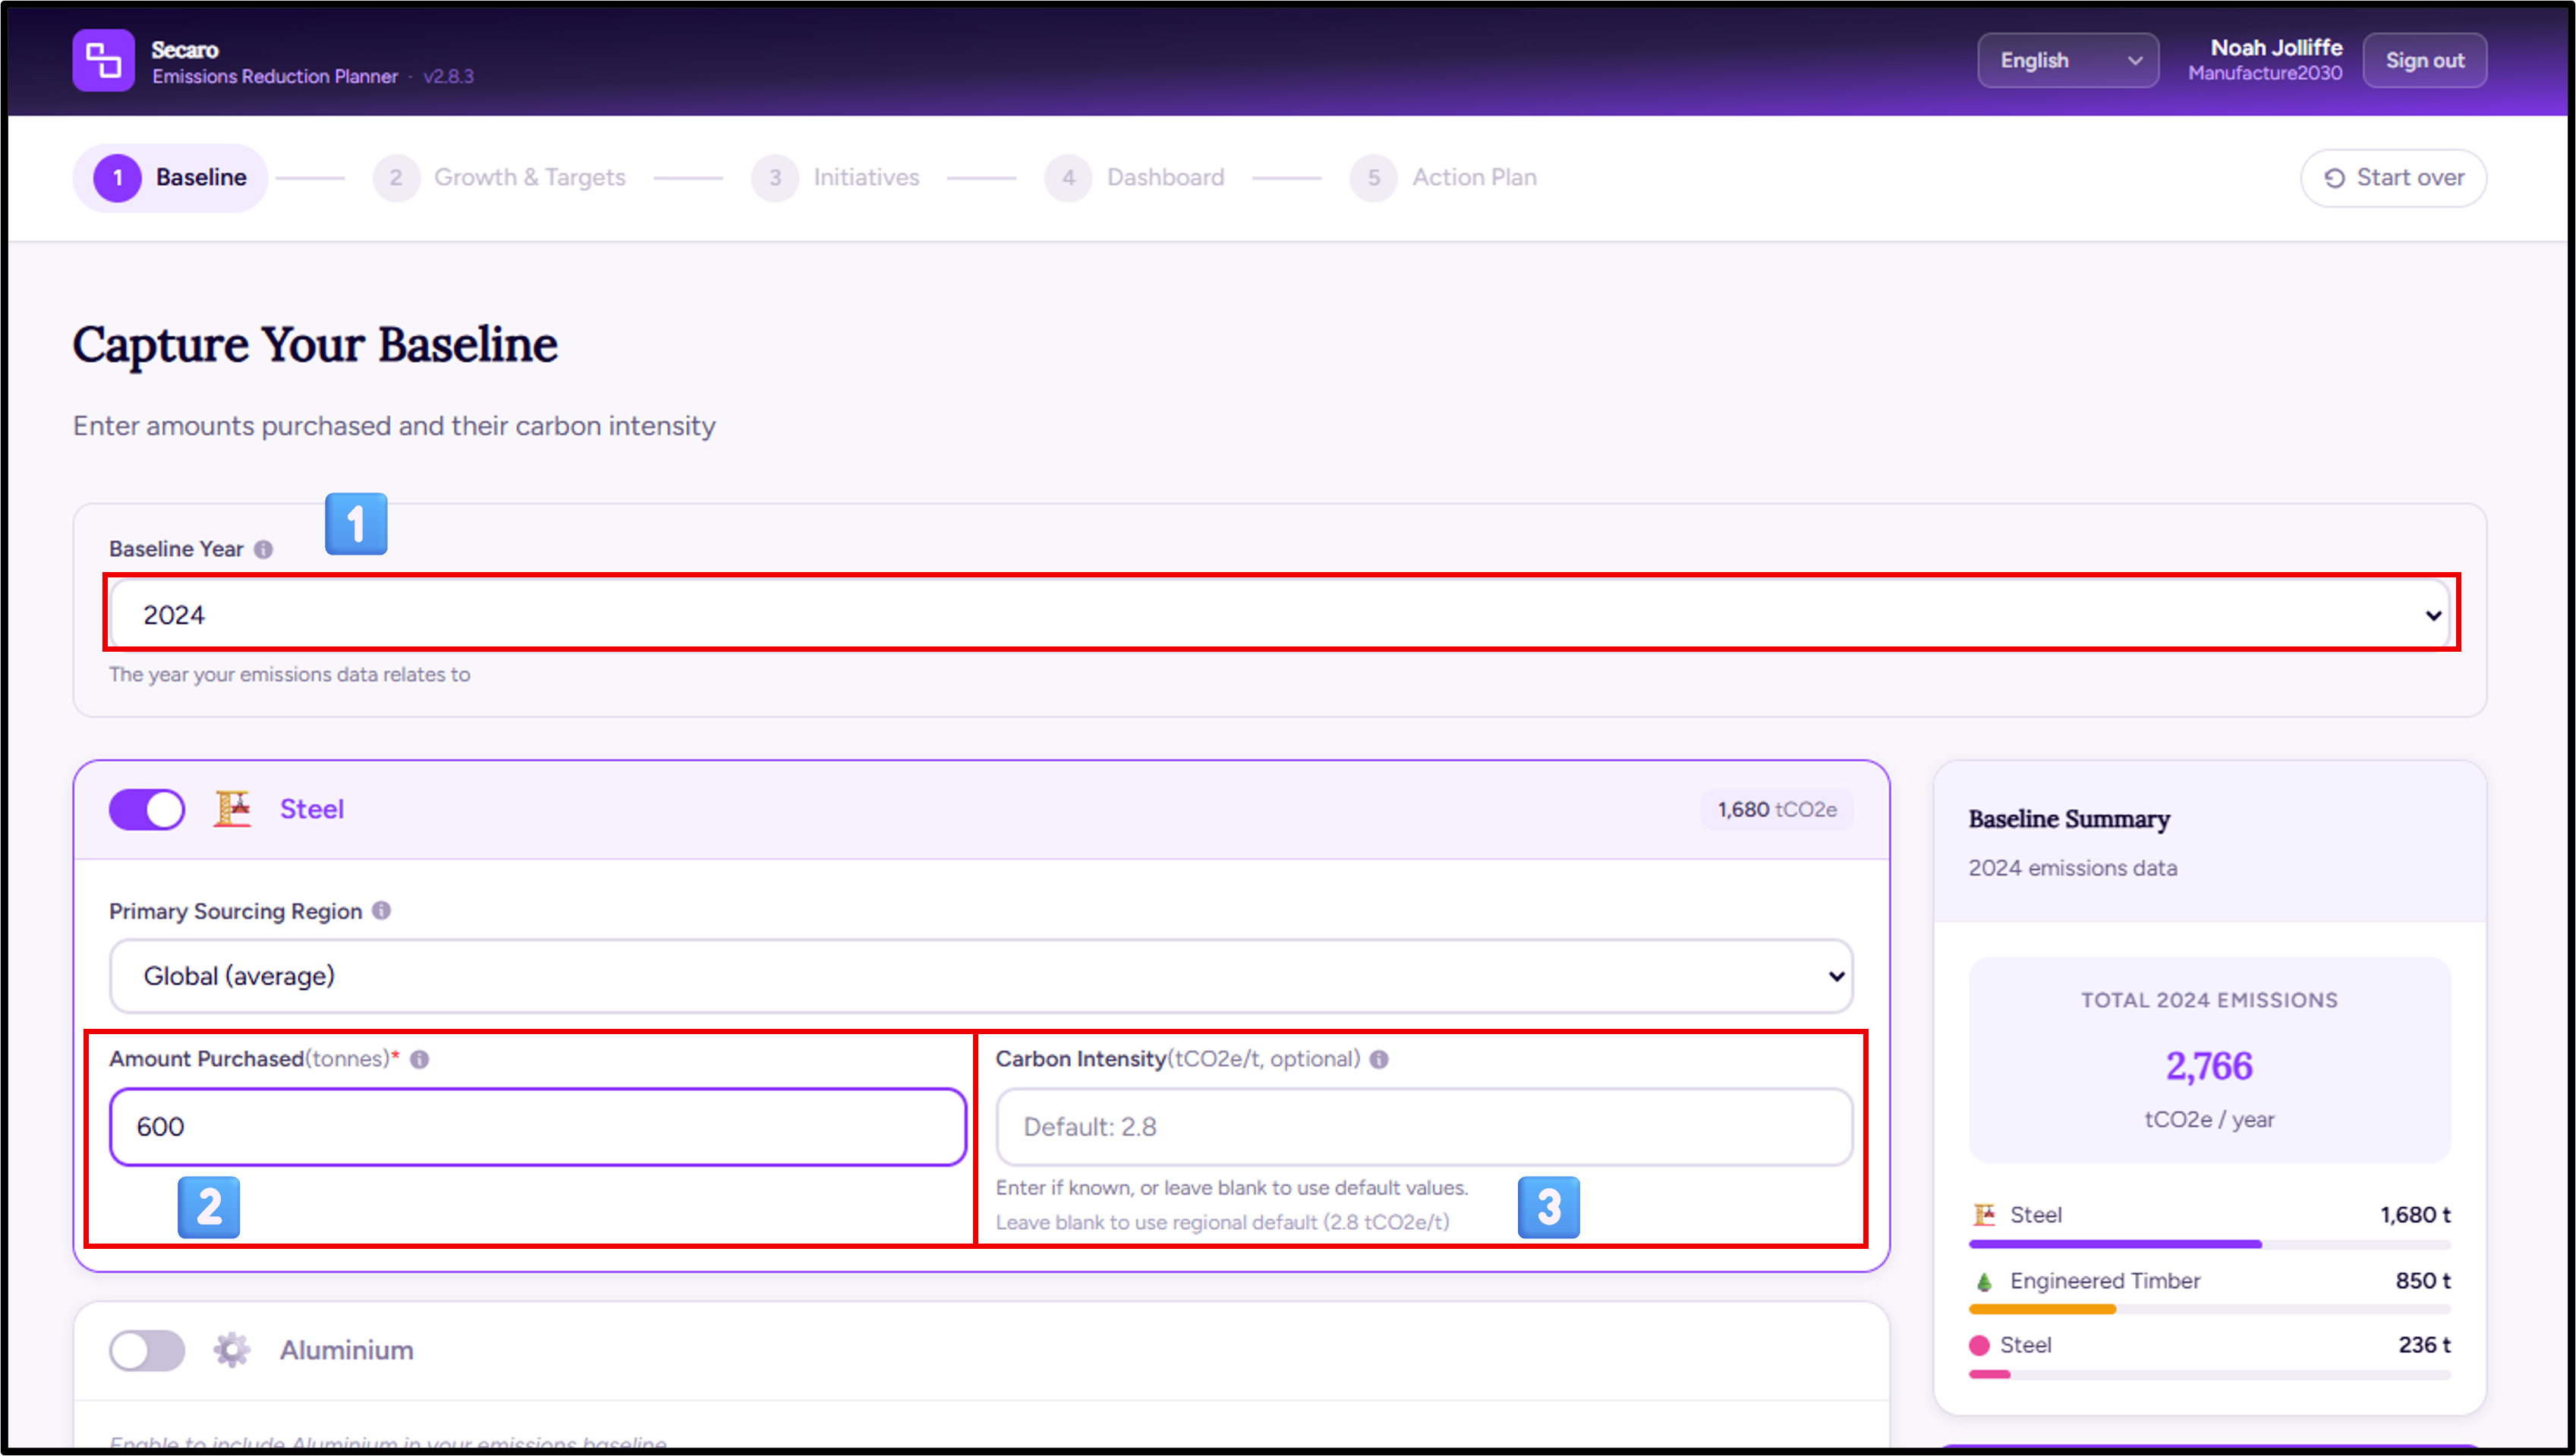Click the Aluminium card heading text
The image size is (2576, 1456).
click(x=347, y=1351)
